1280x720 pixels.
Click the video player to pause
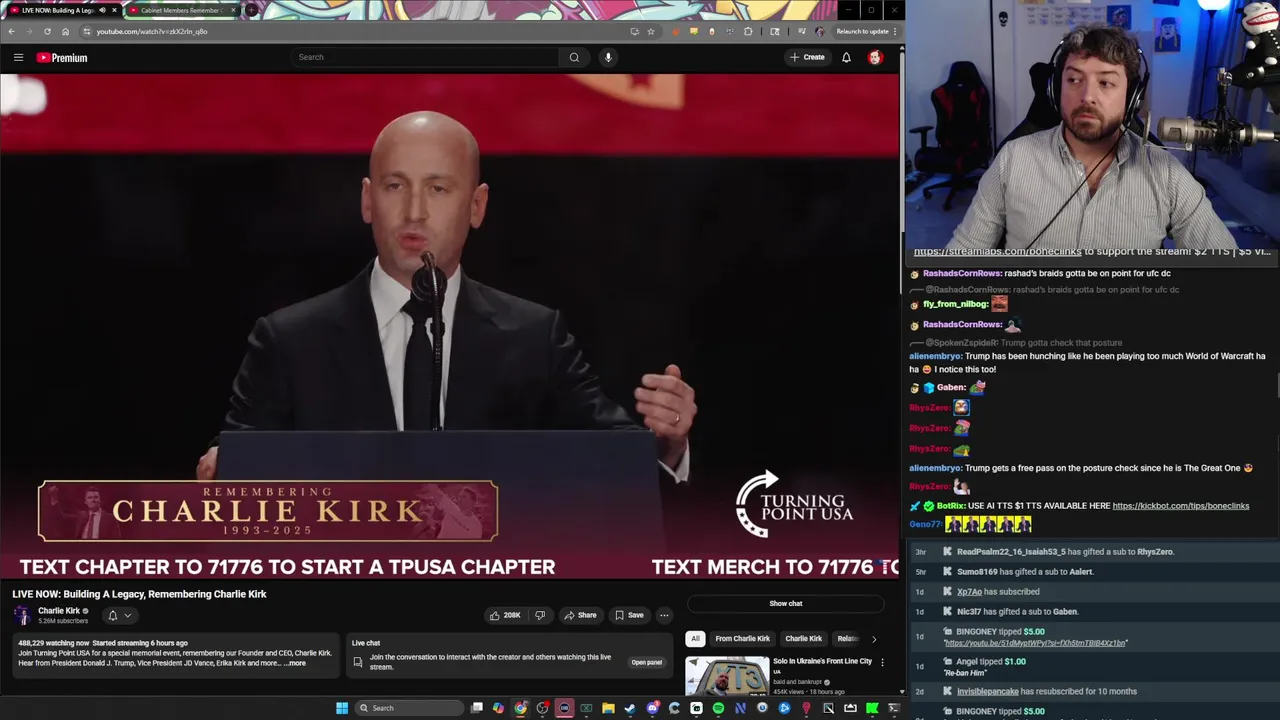point(450,327)
